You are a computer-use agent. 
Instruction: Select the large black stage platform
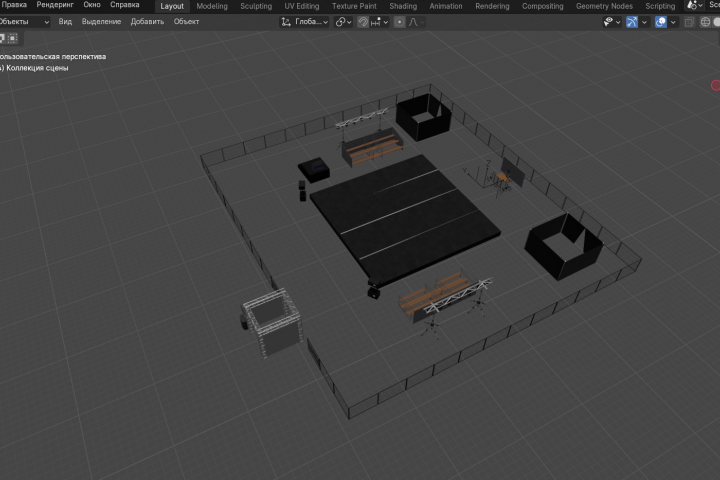[x=405, y=220]
